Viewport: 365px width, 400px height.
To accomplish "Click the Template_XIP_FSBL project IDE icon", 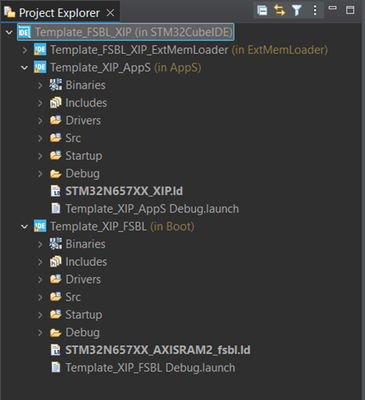I will tap(40, 226).
